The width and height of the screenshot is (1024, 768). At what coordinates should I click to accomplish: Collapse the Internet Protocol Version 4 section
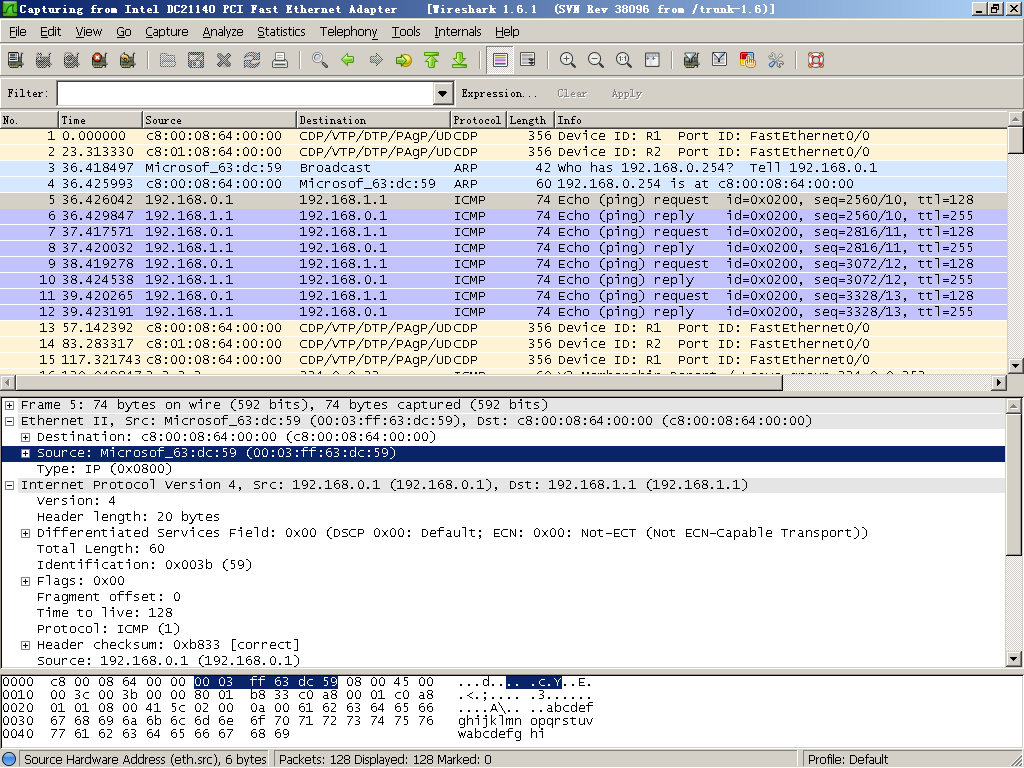(x=10, y=485)
